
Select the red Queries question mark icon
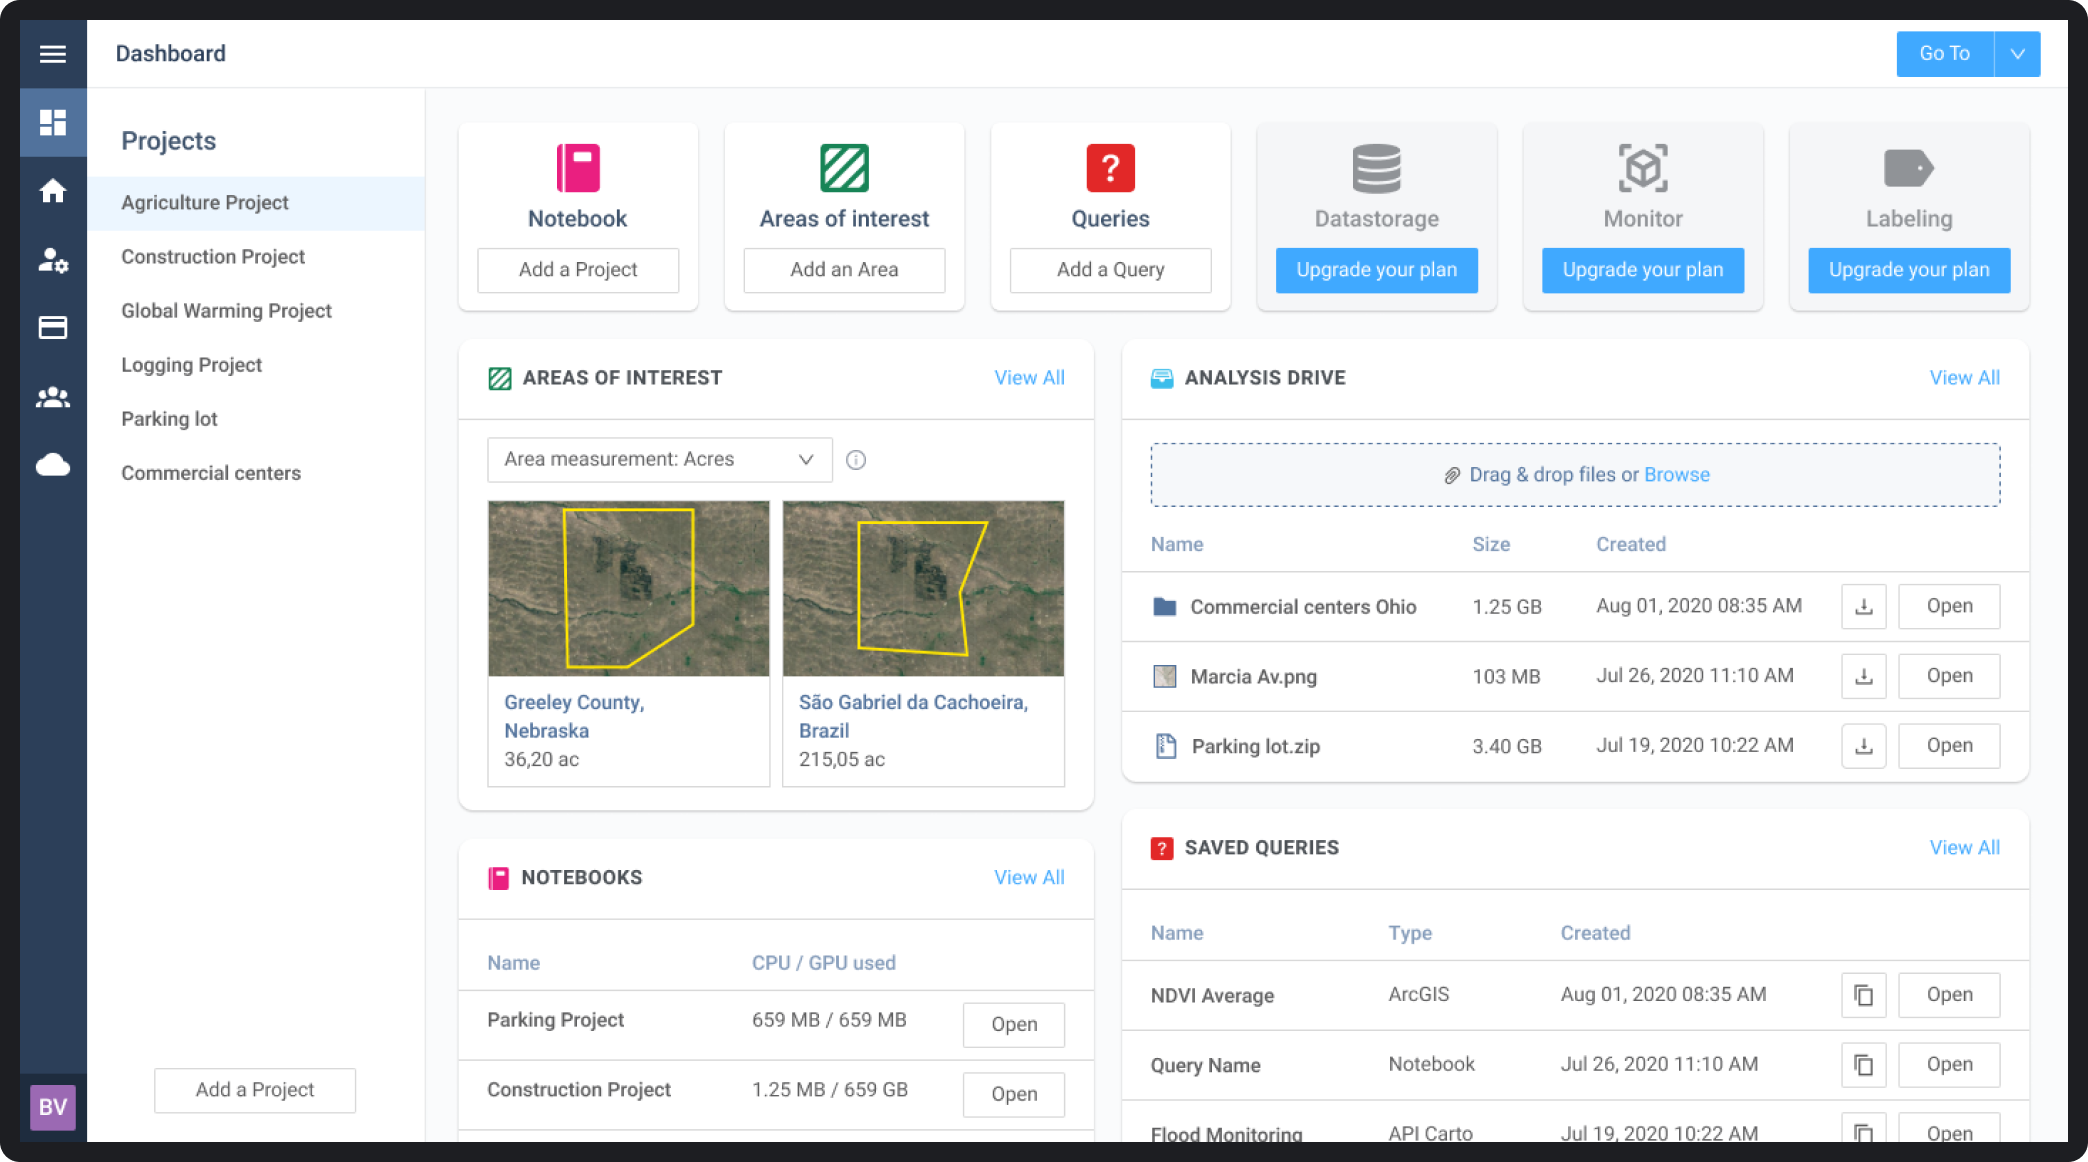click(1110, 167)
